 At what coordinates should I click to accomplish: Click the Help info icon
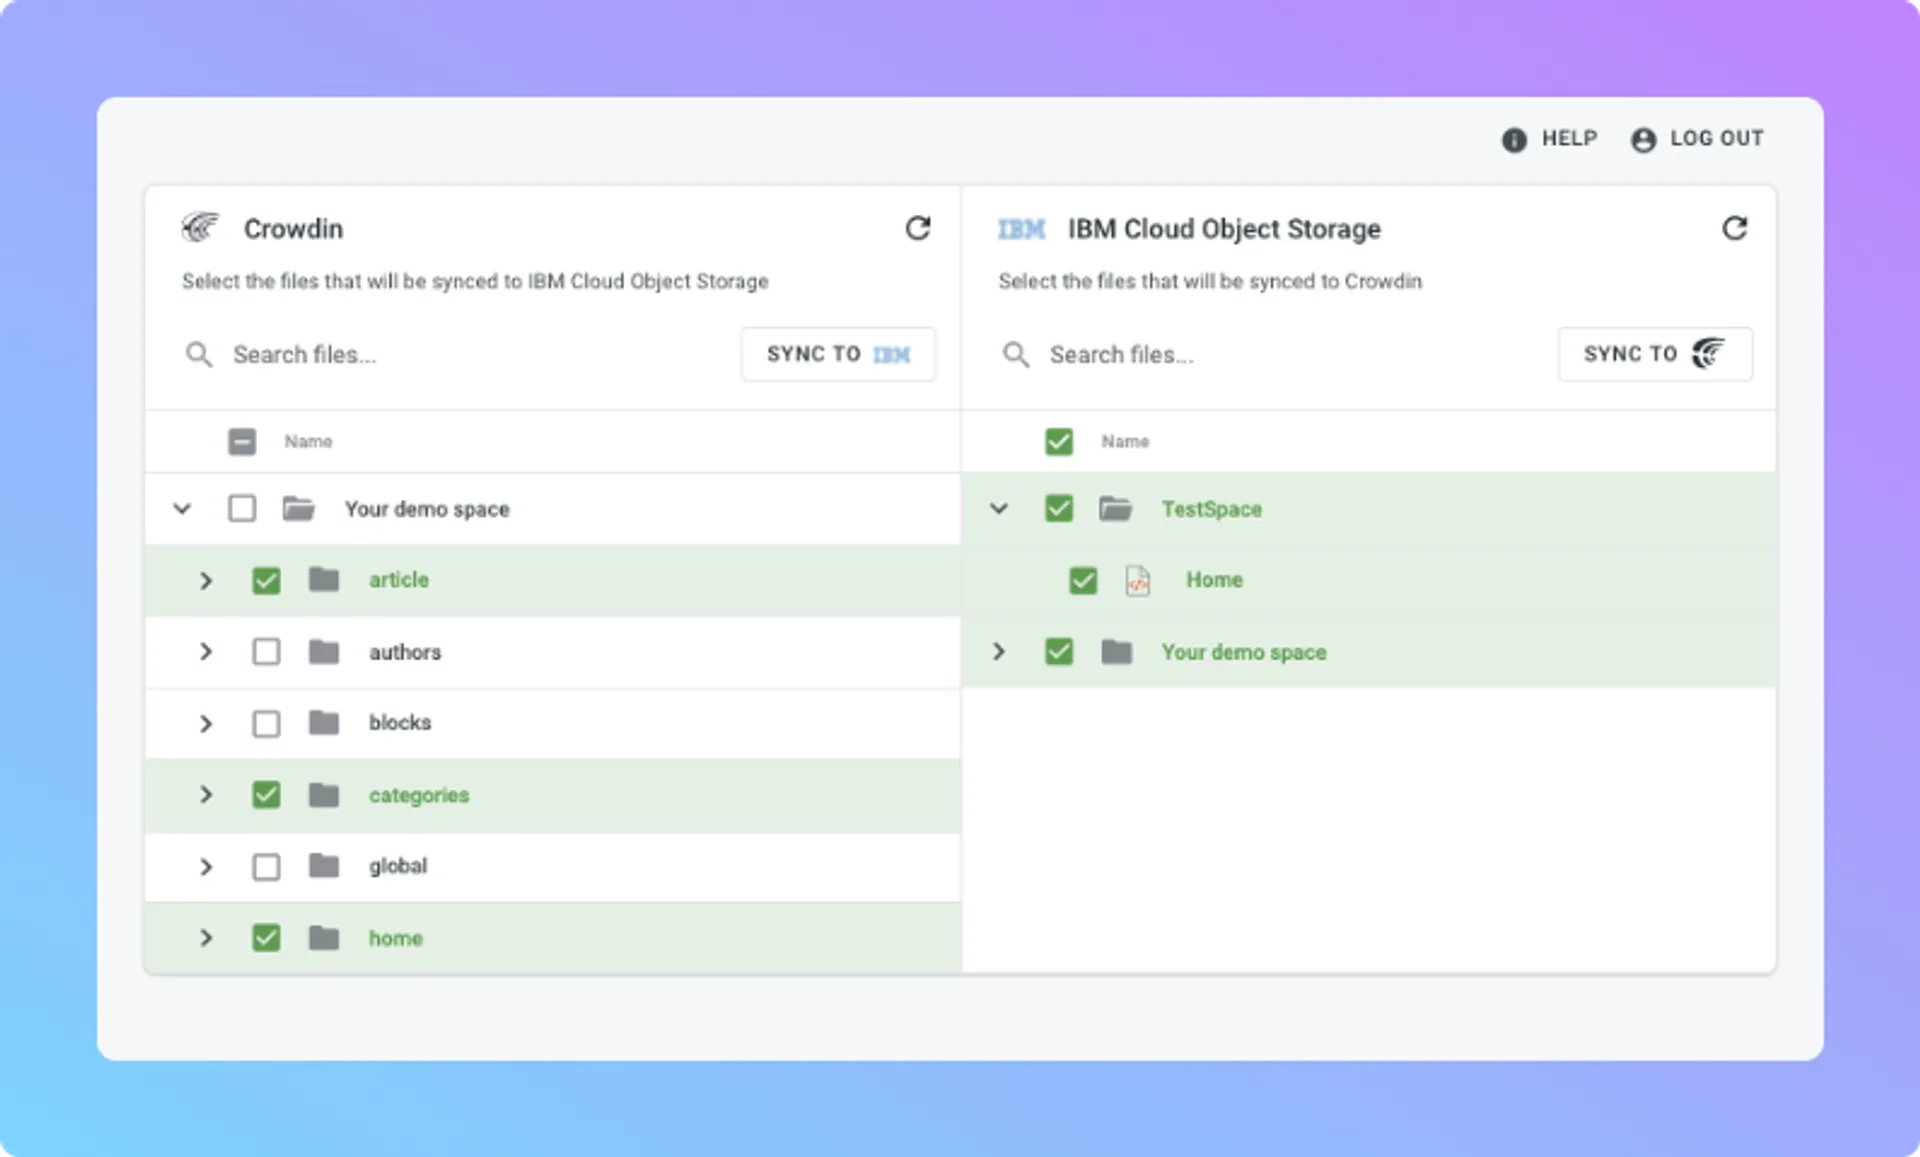[x=1514, y=139]
